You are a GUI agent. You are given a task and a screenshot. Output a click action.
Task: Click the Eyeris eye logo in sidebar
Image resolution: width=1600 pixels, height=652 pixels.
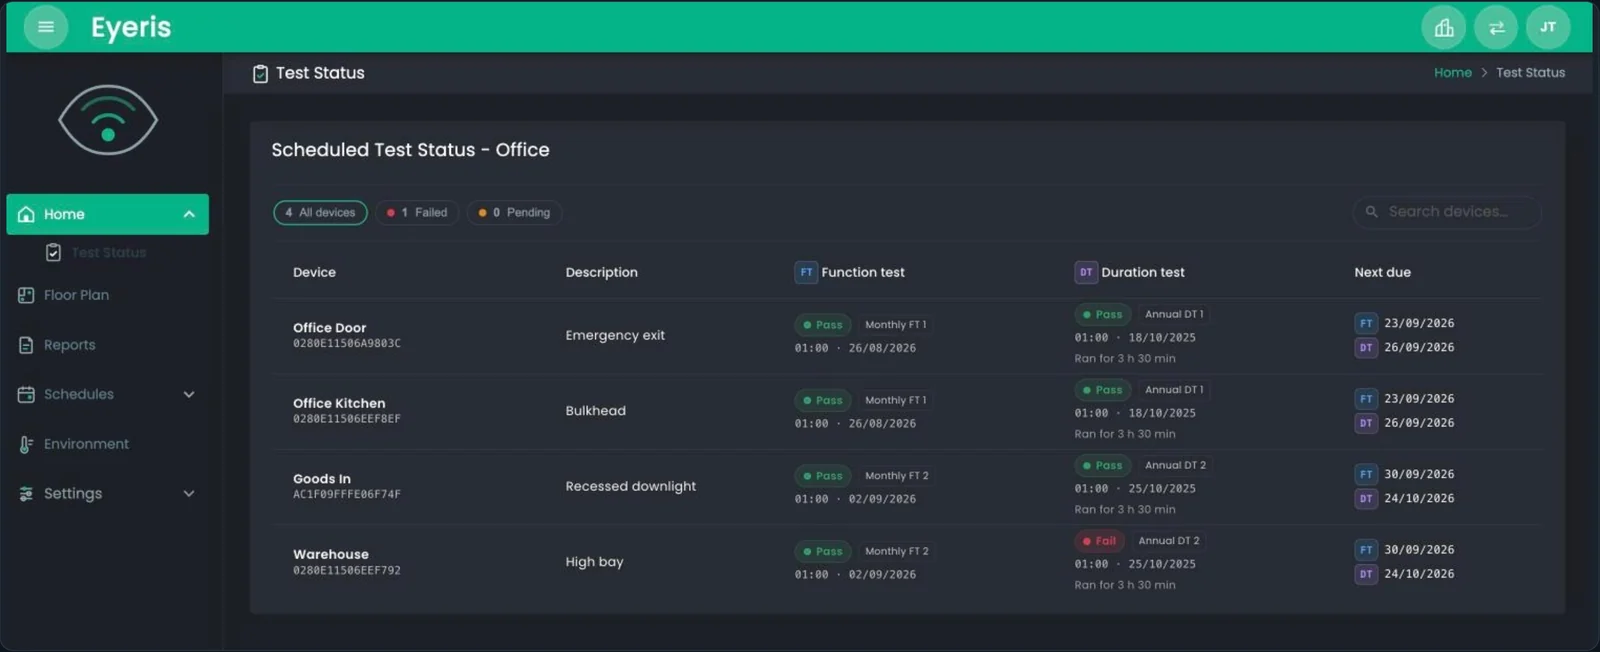click(x=108, y=120)
